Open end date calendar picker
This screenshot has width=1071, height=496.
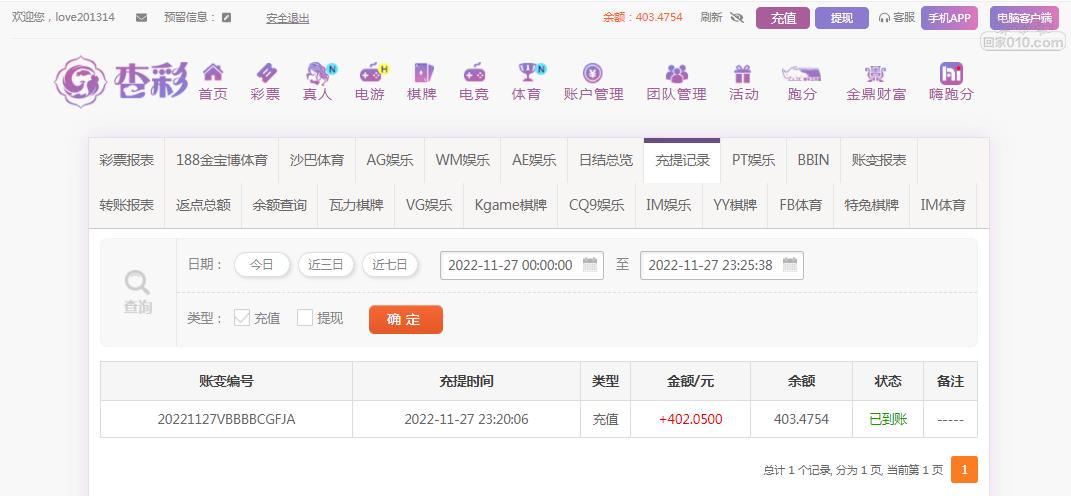click(x=790, y=265)
